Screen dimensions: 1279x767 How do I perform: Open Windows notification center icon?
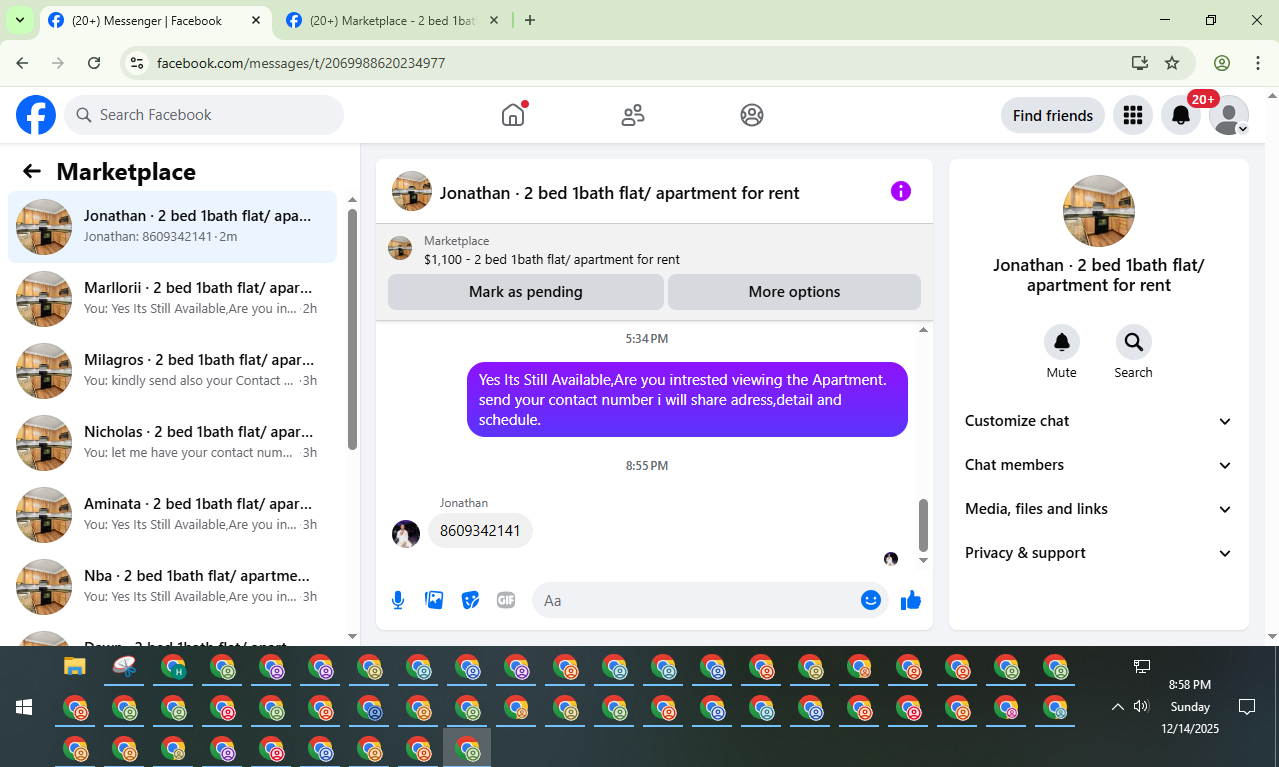[1247, 707]
